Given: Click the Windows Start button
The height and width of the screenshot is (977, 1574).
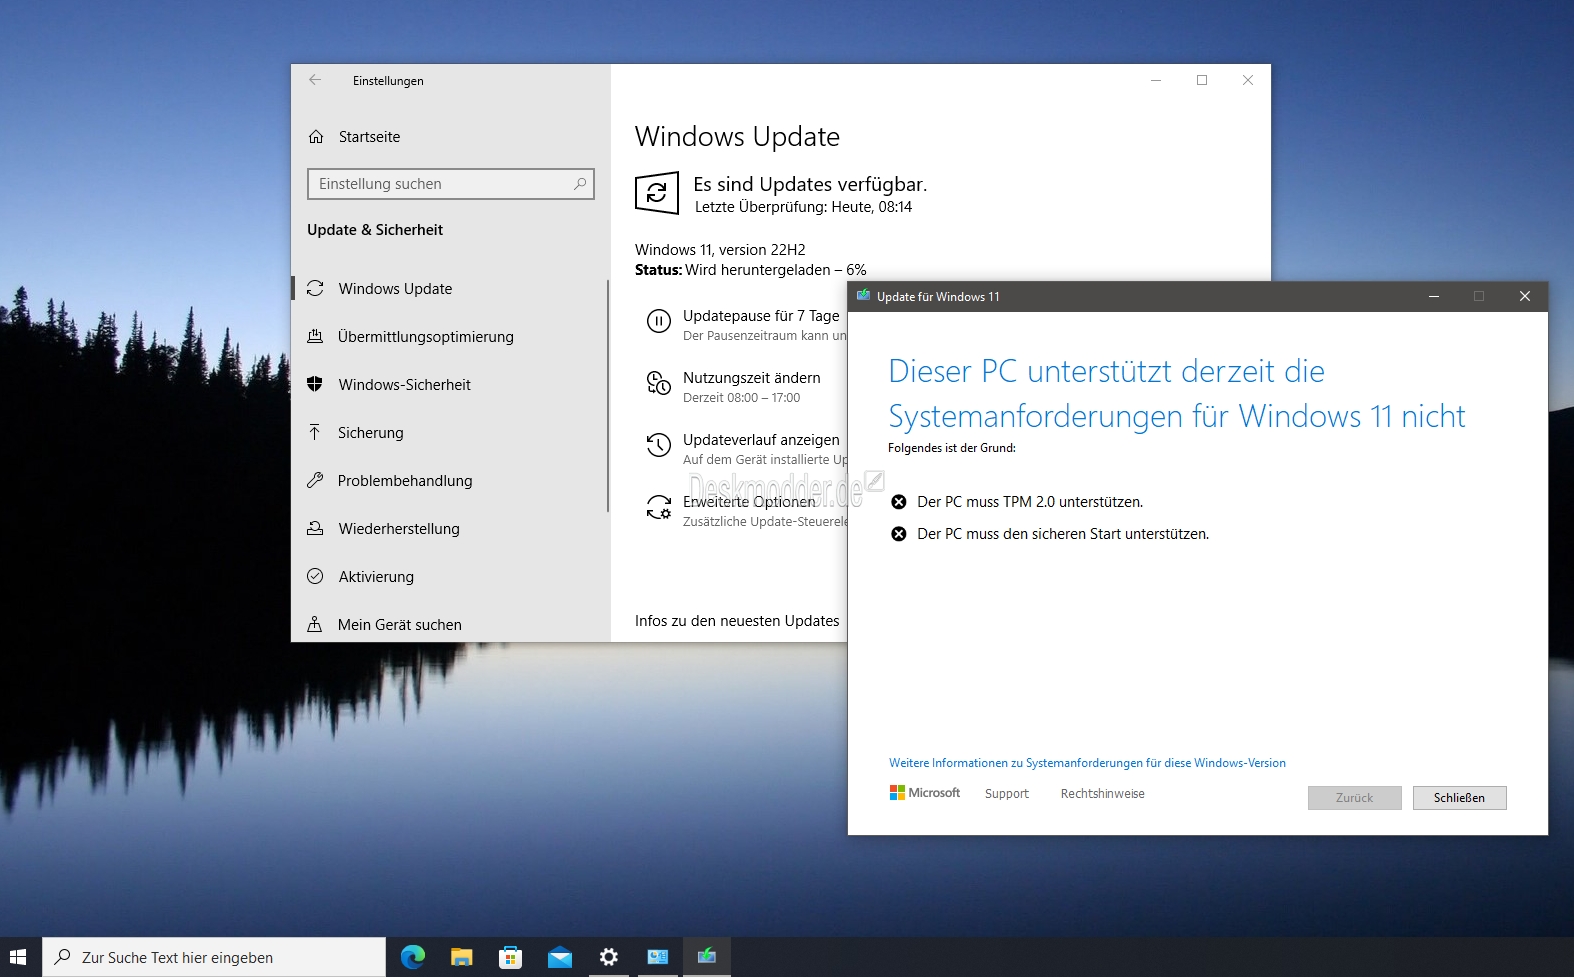Looking at the screenshot, I should coord(18,957).
